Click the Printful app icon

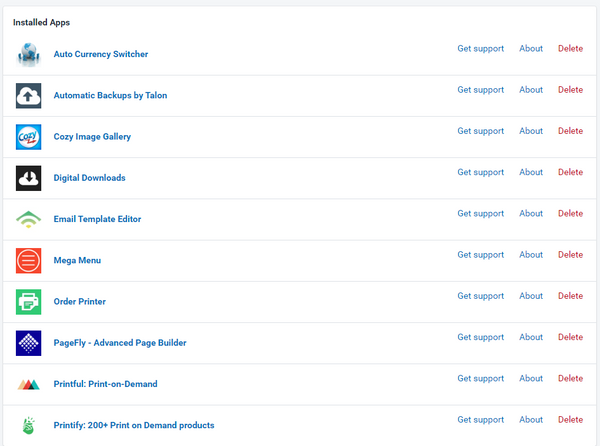click(x=28, y=384)
